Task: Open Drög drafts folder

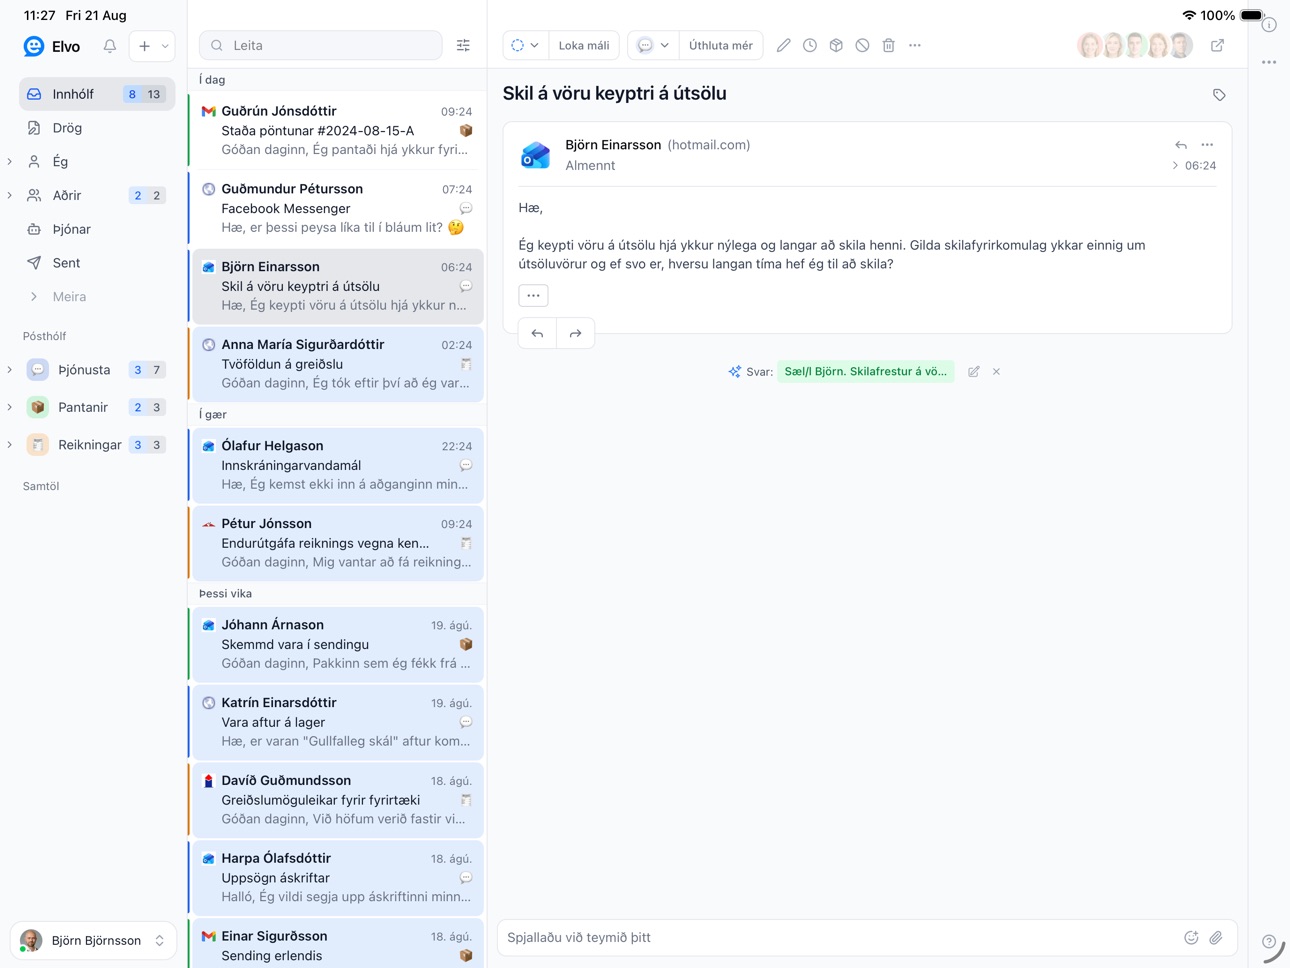Action: [97, 128]
